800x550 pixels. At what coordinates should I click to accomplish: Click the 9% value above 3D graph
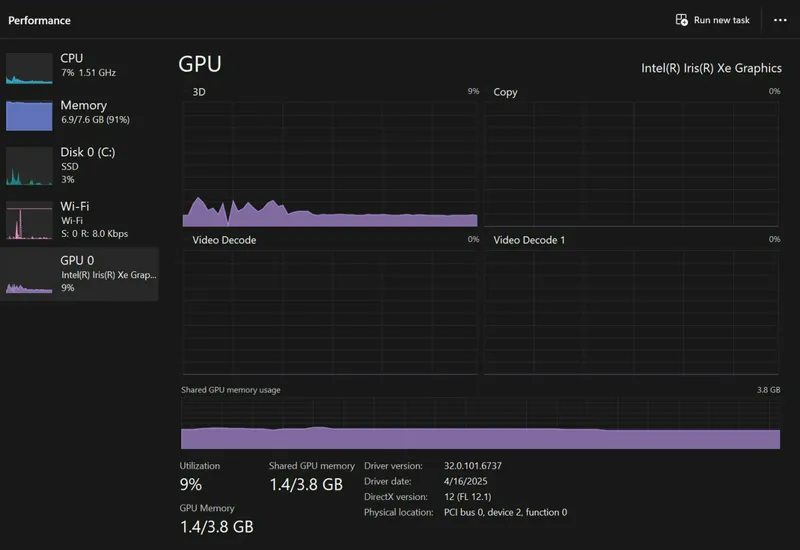tap(473, 91)
